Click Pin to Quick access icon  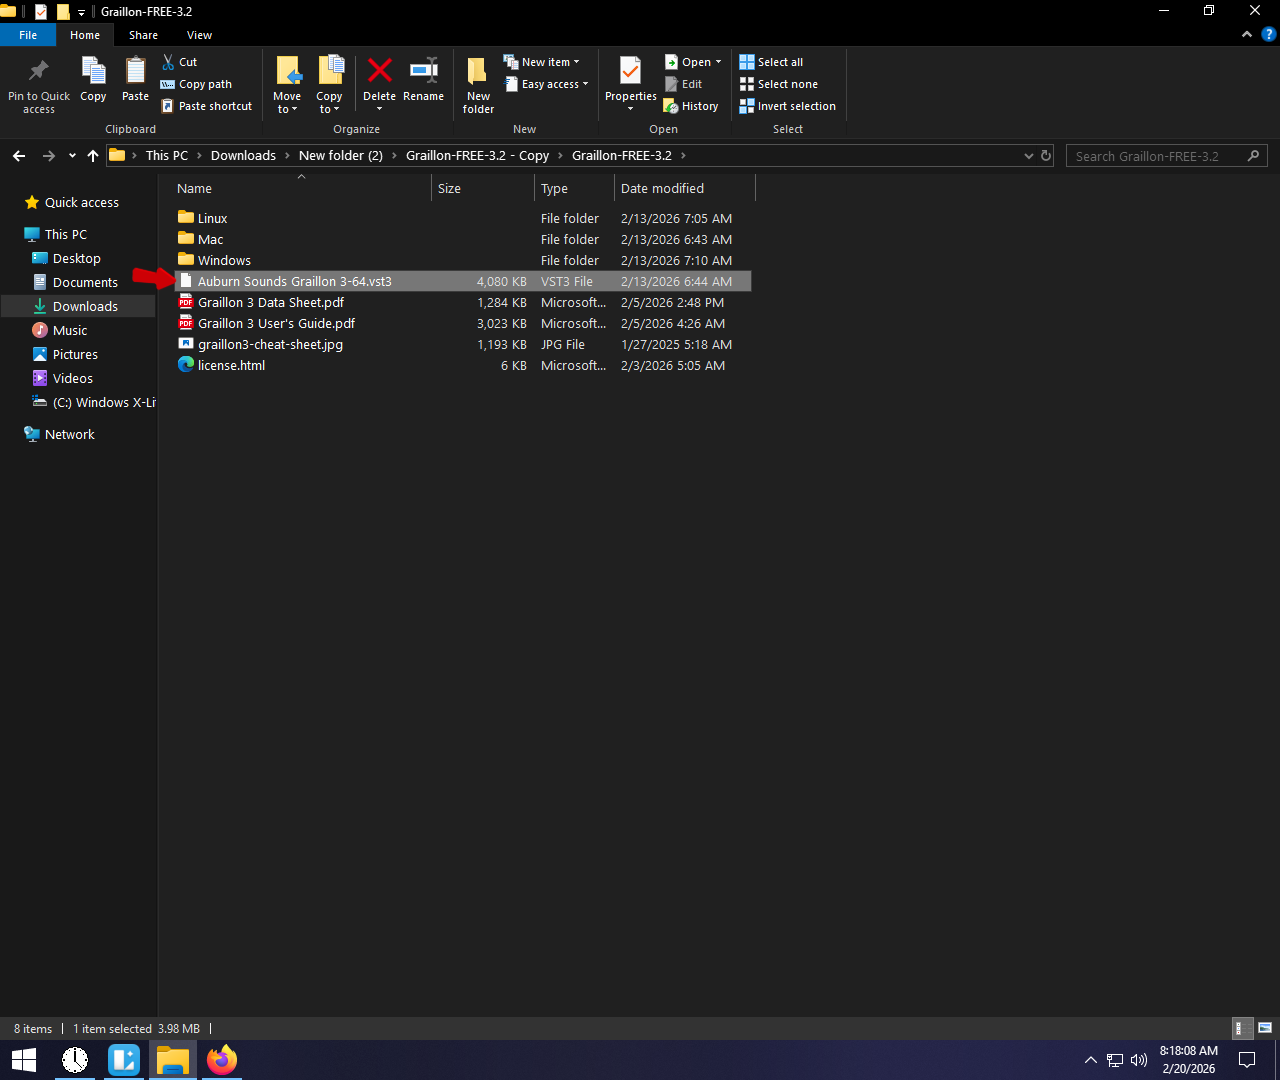click(39, 72)
